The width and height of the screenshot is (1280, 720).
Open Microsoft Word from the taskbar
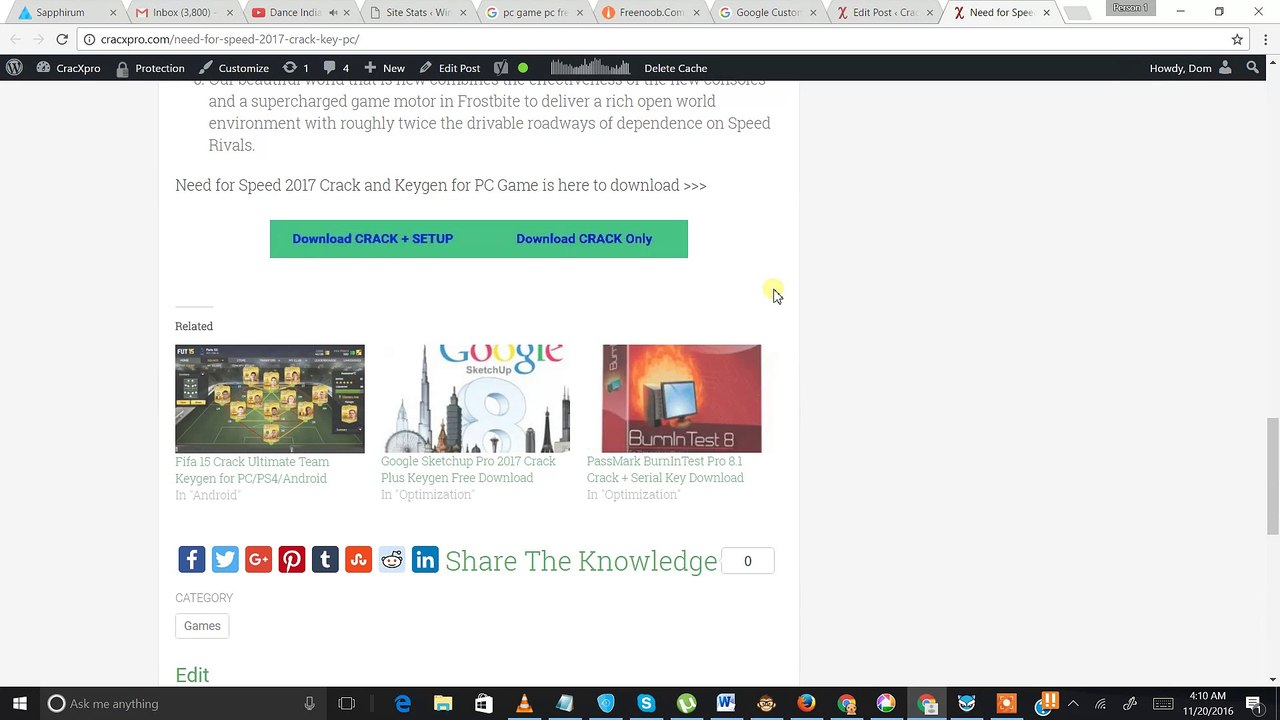click(x=726, y=704)
